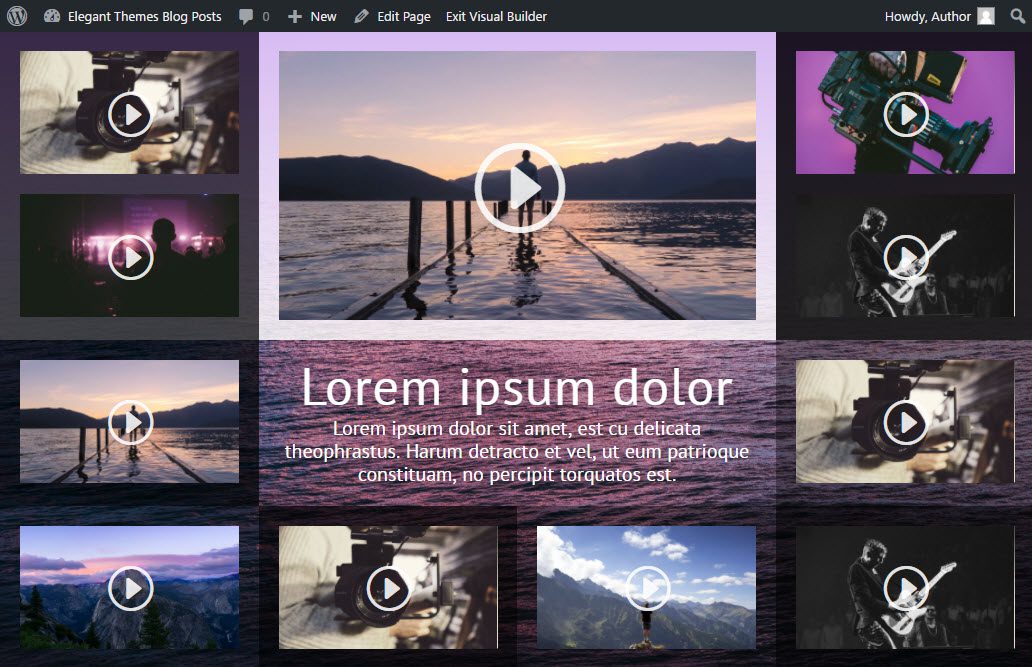Click the comments bubble icon
1032x667 pixels.
[245, 16]
